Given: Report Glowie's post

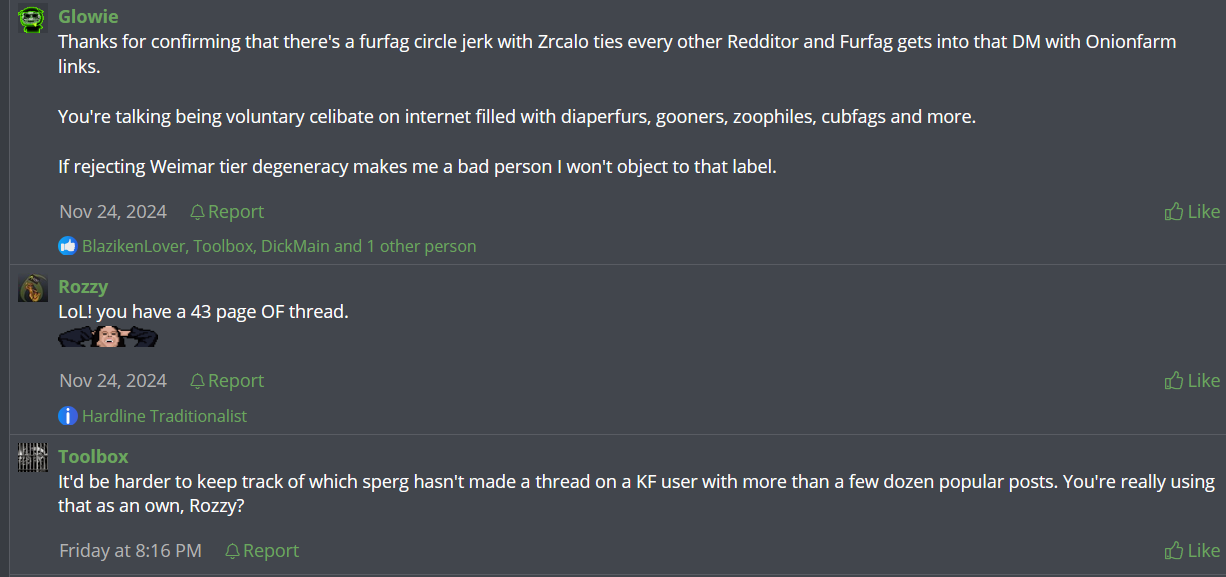Looking at the screenshot, I should click(x=227, y=212).
